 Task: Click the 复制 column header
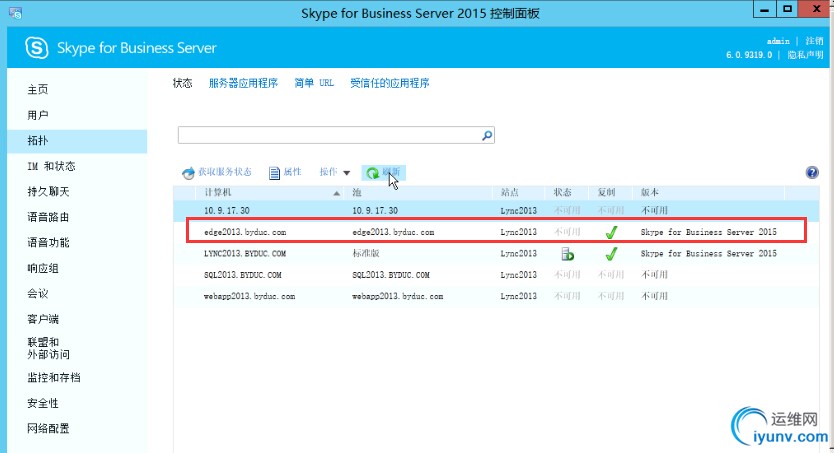(x=606, y=192)
